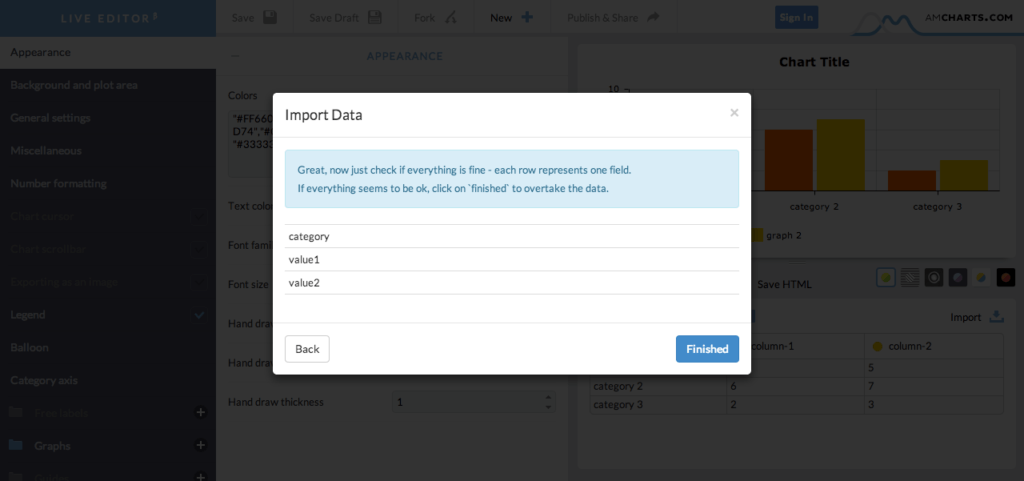This screenshot has width=1024, height=481.
Task: Open the Balloon sidebar section
Action: [108, 347]
